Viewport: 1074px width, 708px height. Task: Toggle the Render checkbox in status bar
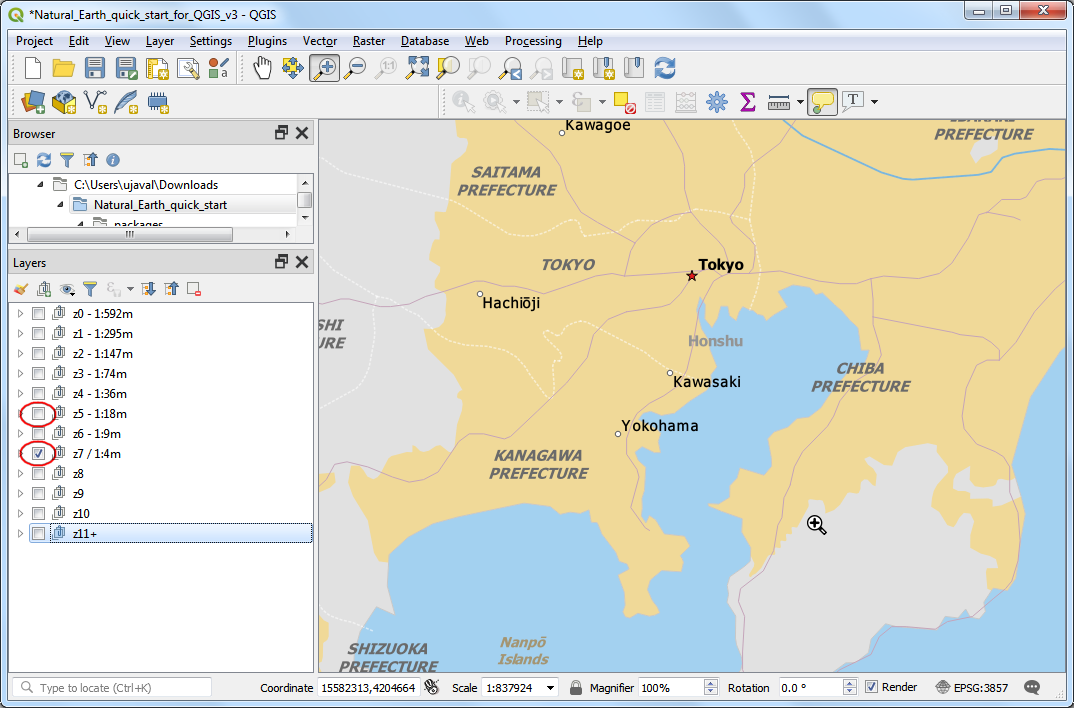coord(871,688)
